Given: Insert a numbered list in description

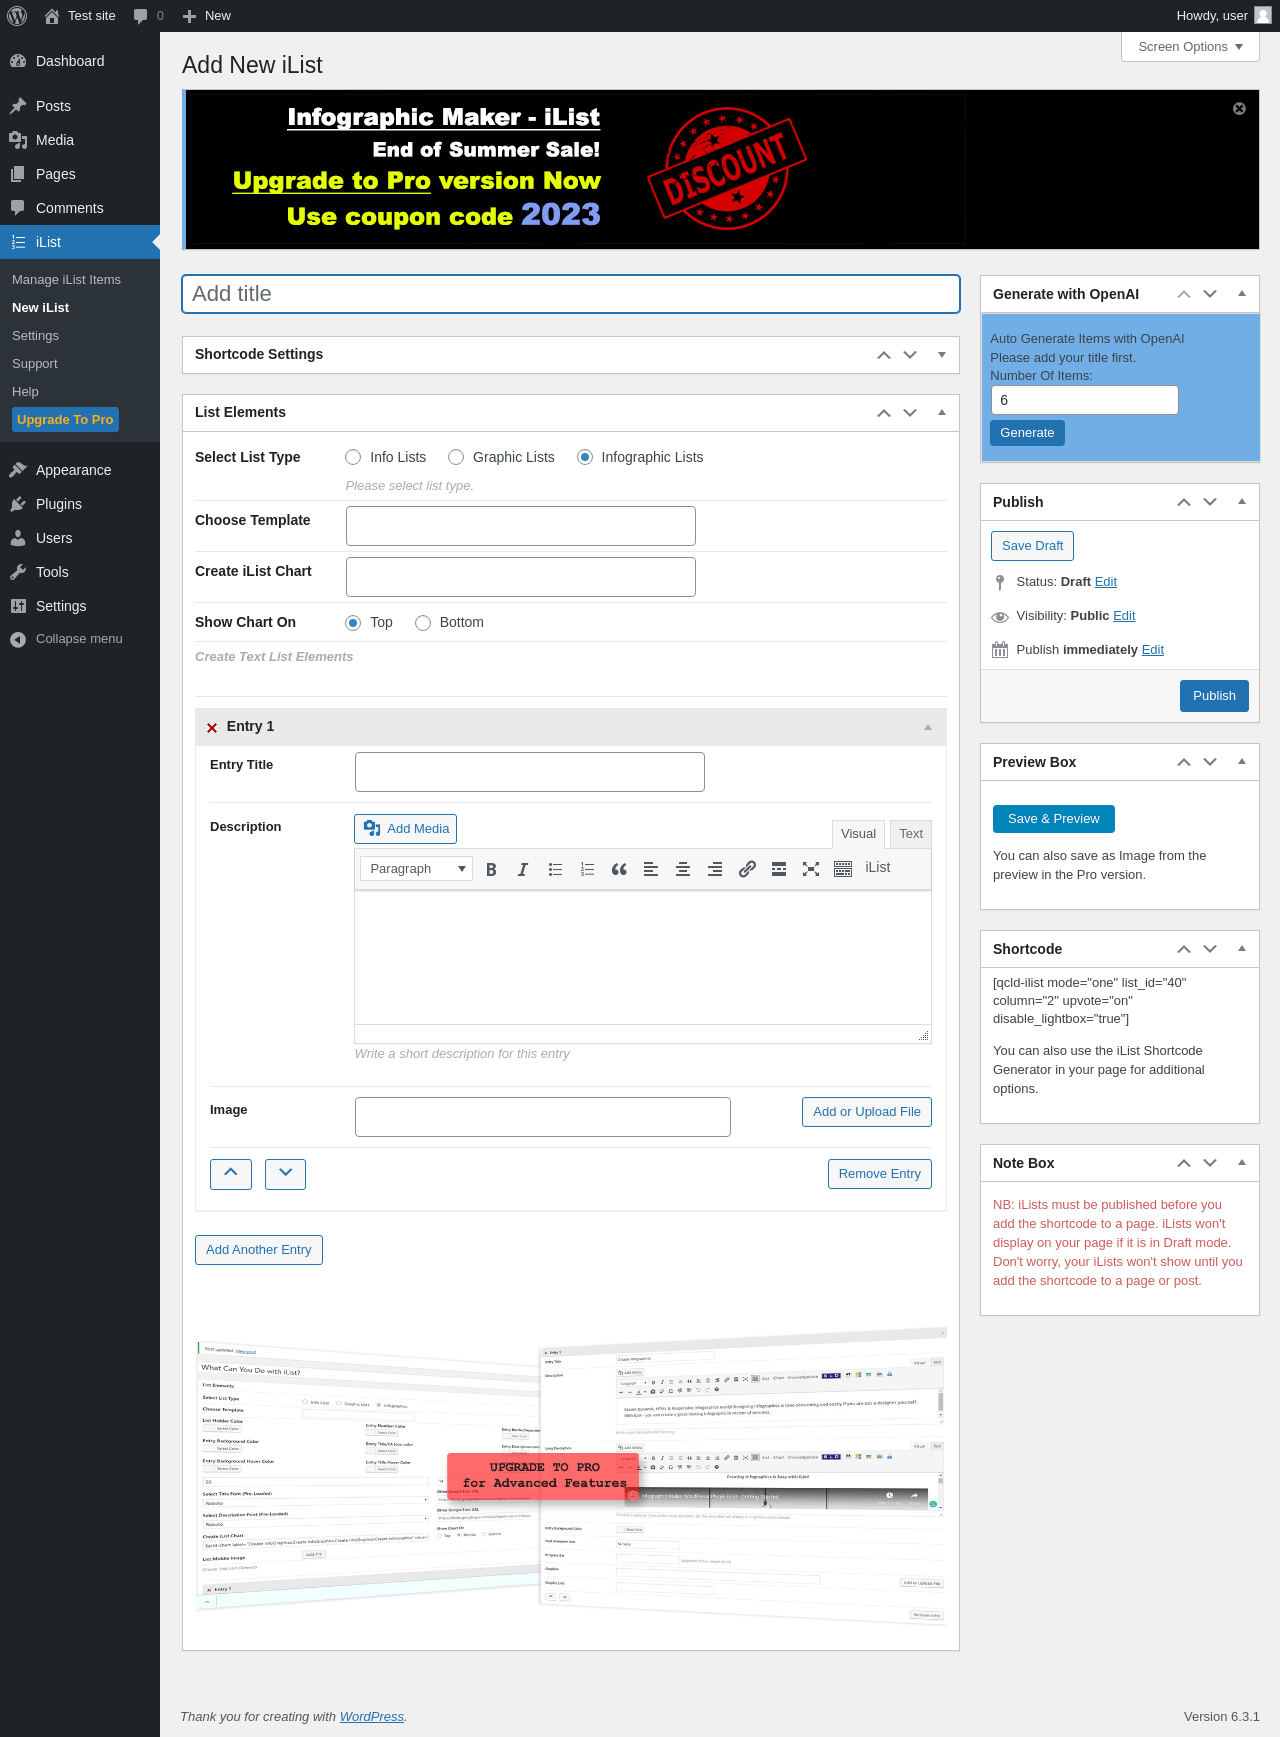Looking at the screenshot, I should 587,869.
